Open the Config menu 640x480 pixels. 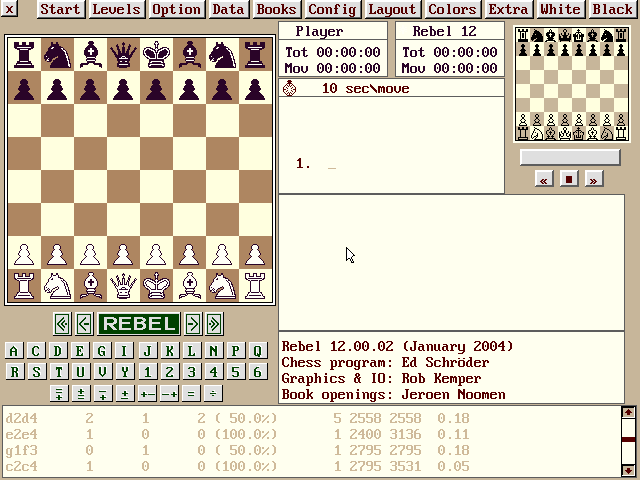[x=332, y=10]
